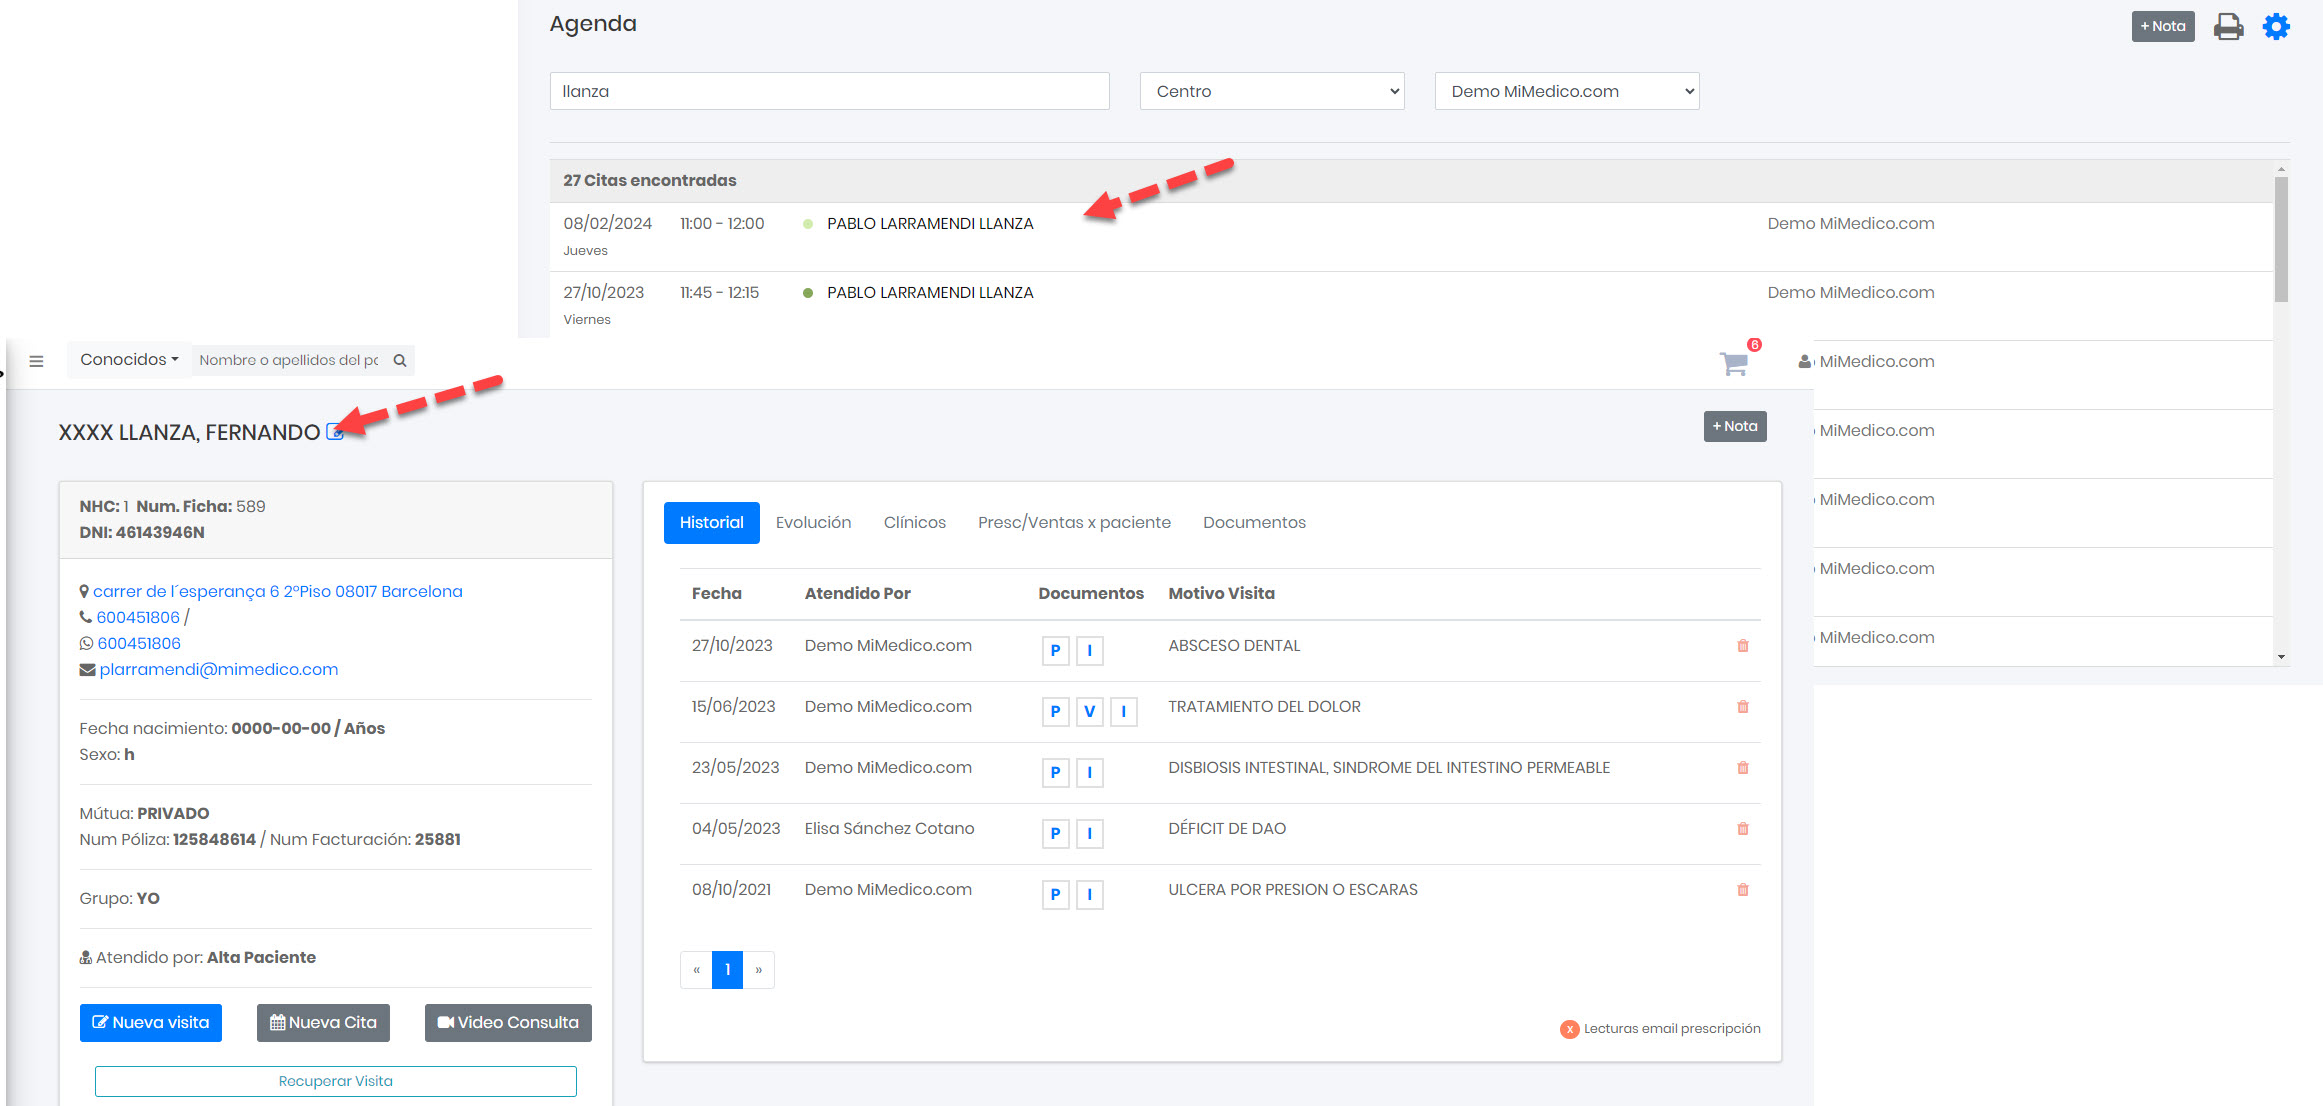This screenshot has height=1106, width=2323.
Task: Open the Documentos tab
Action: coord(1254,523)
